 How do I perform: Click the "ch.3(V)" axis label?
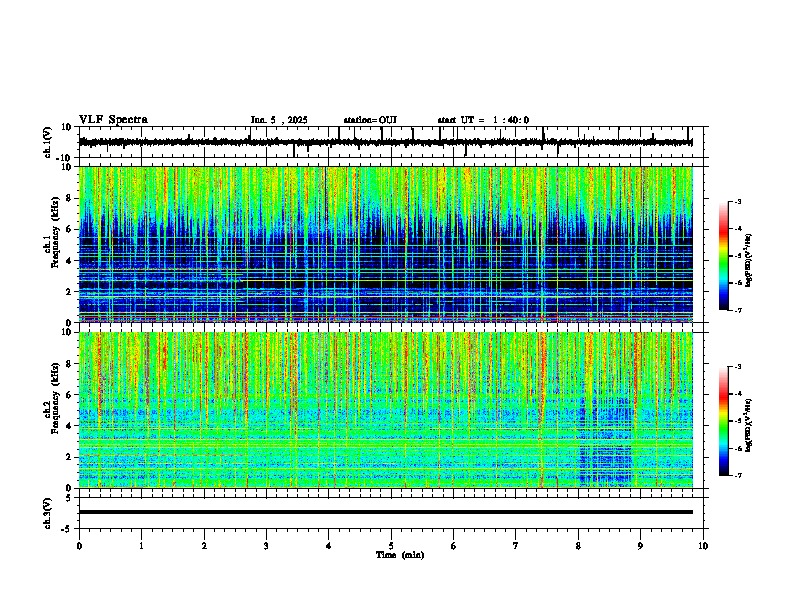click(47, 513)
